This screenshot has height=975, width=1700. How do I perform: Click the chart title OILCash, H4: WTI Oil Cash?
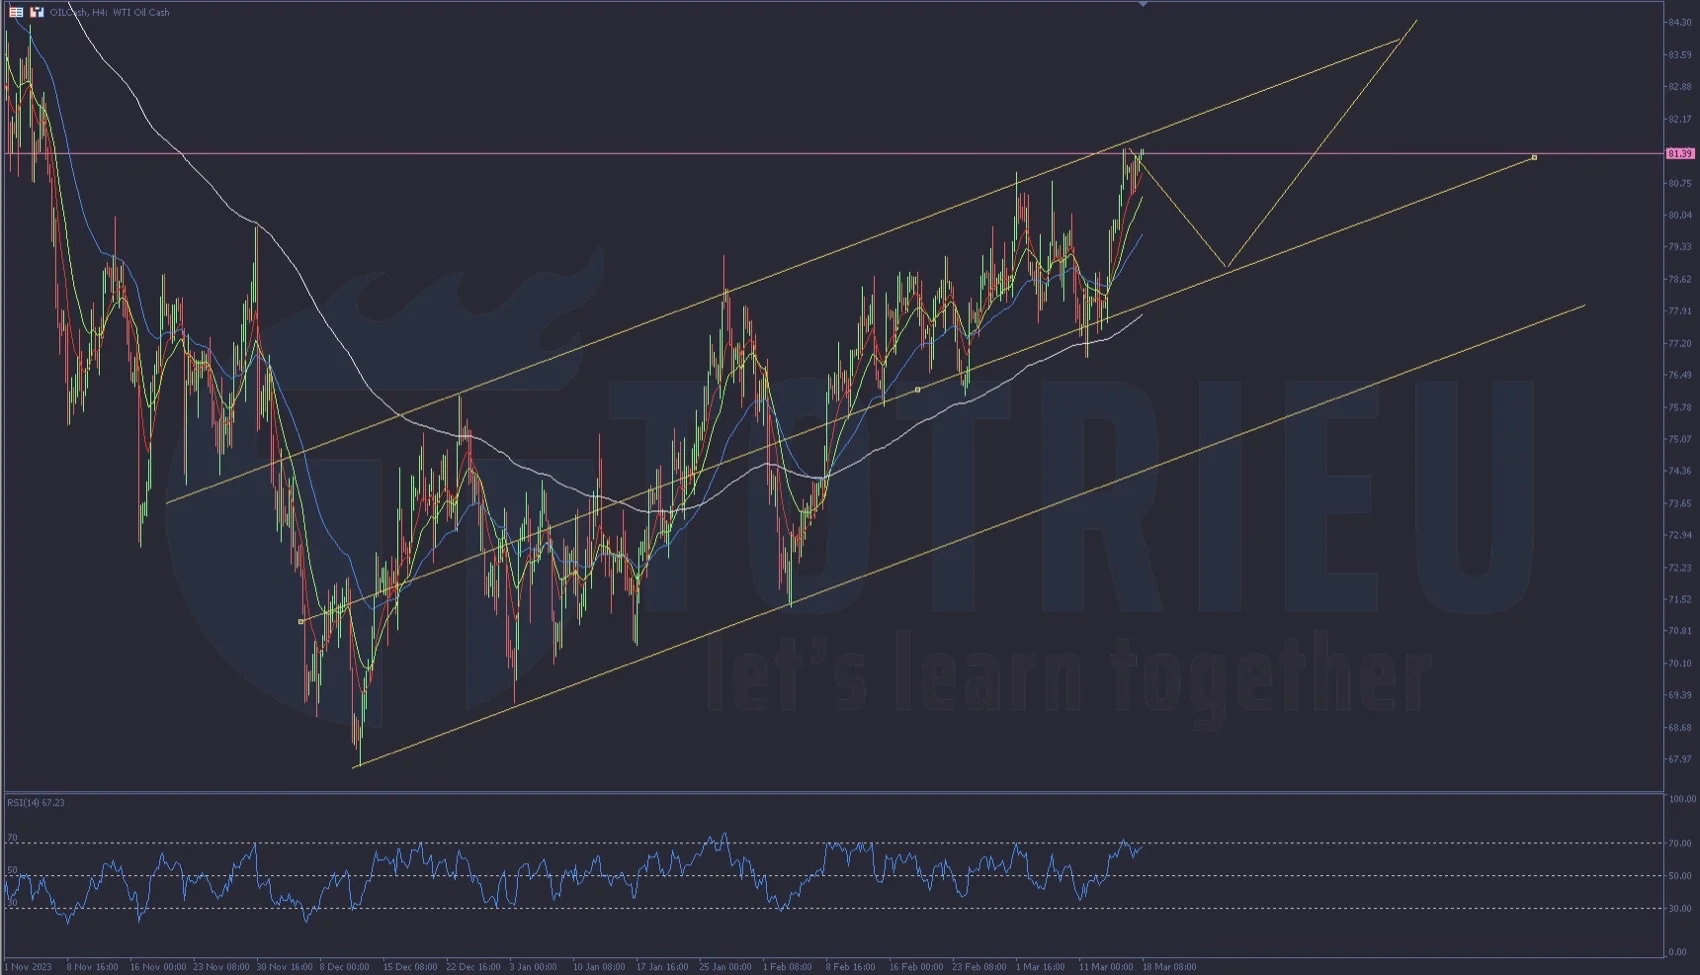pos(110,12)
